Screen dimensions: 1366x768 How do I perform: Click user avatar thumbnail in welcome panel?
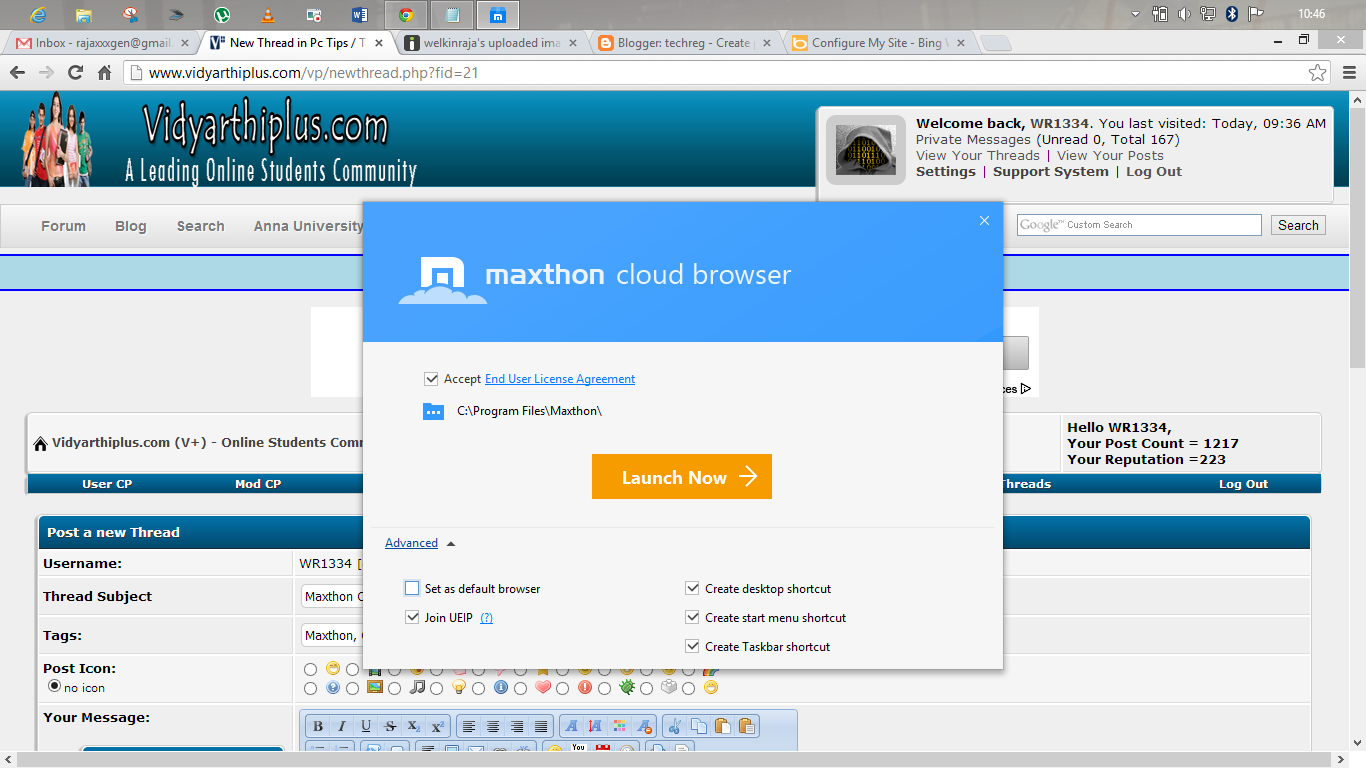click(x=866, y=151)
